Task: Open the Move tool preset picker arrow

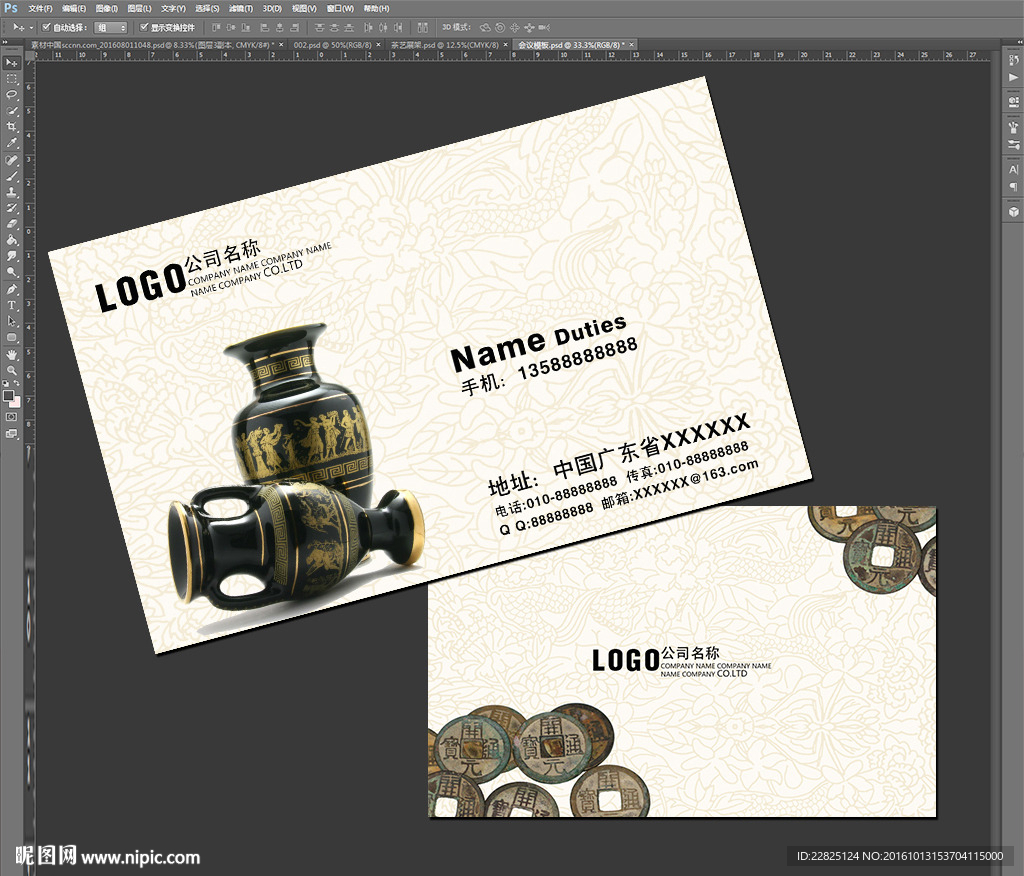Action: [x=31, y=27]
